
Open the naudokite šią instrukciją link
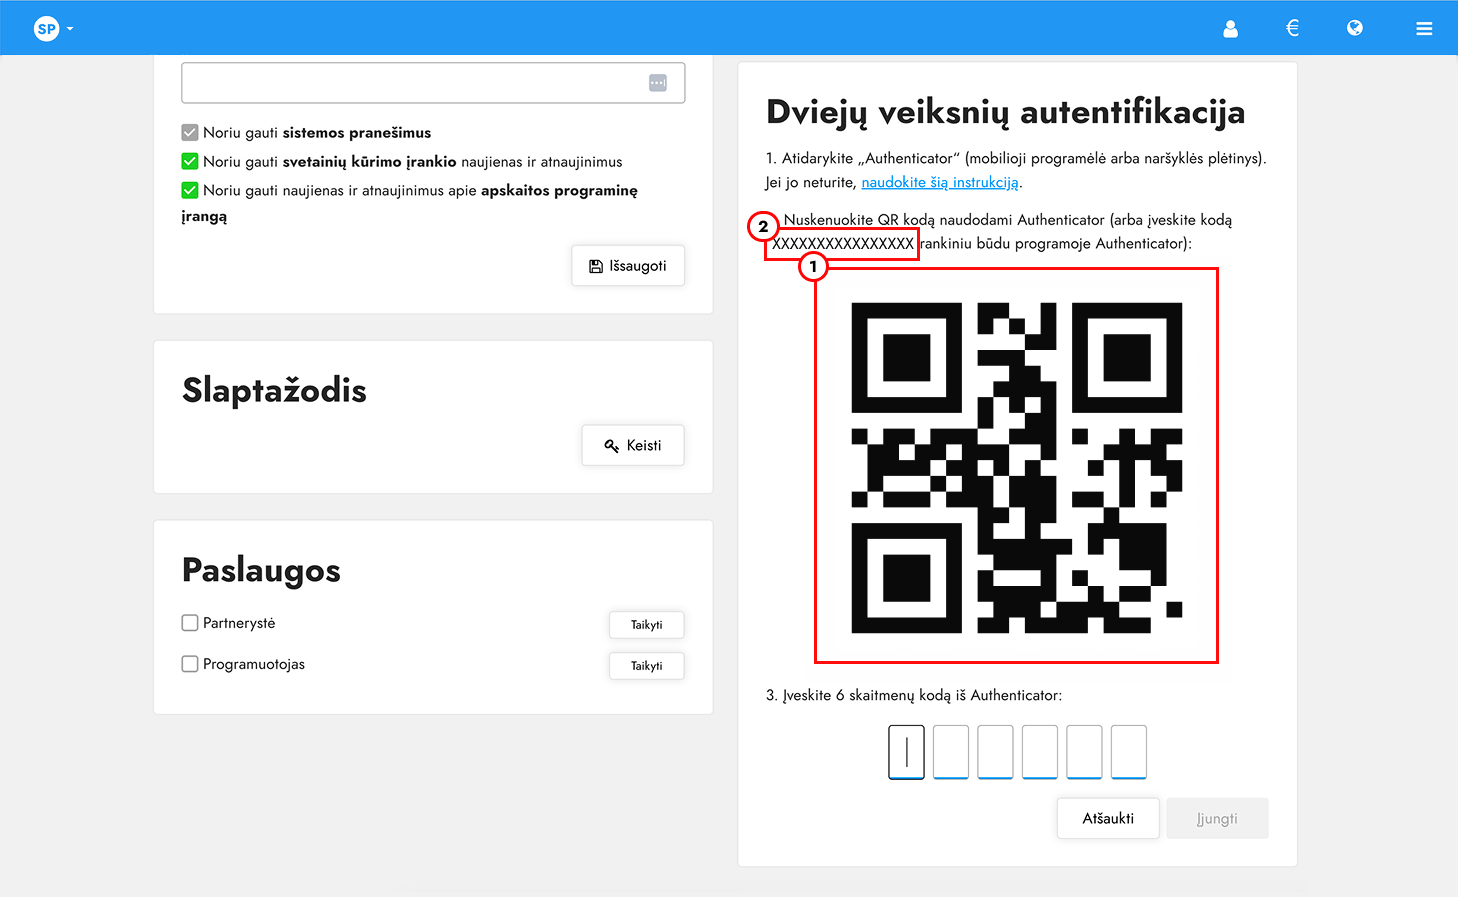[939, 182]
